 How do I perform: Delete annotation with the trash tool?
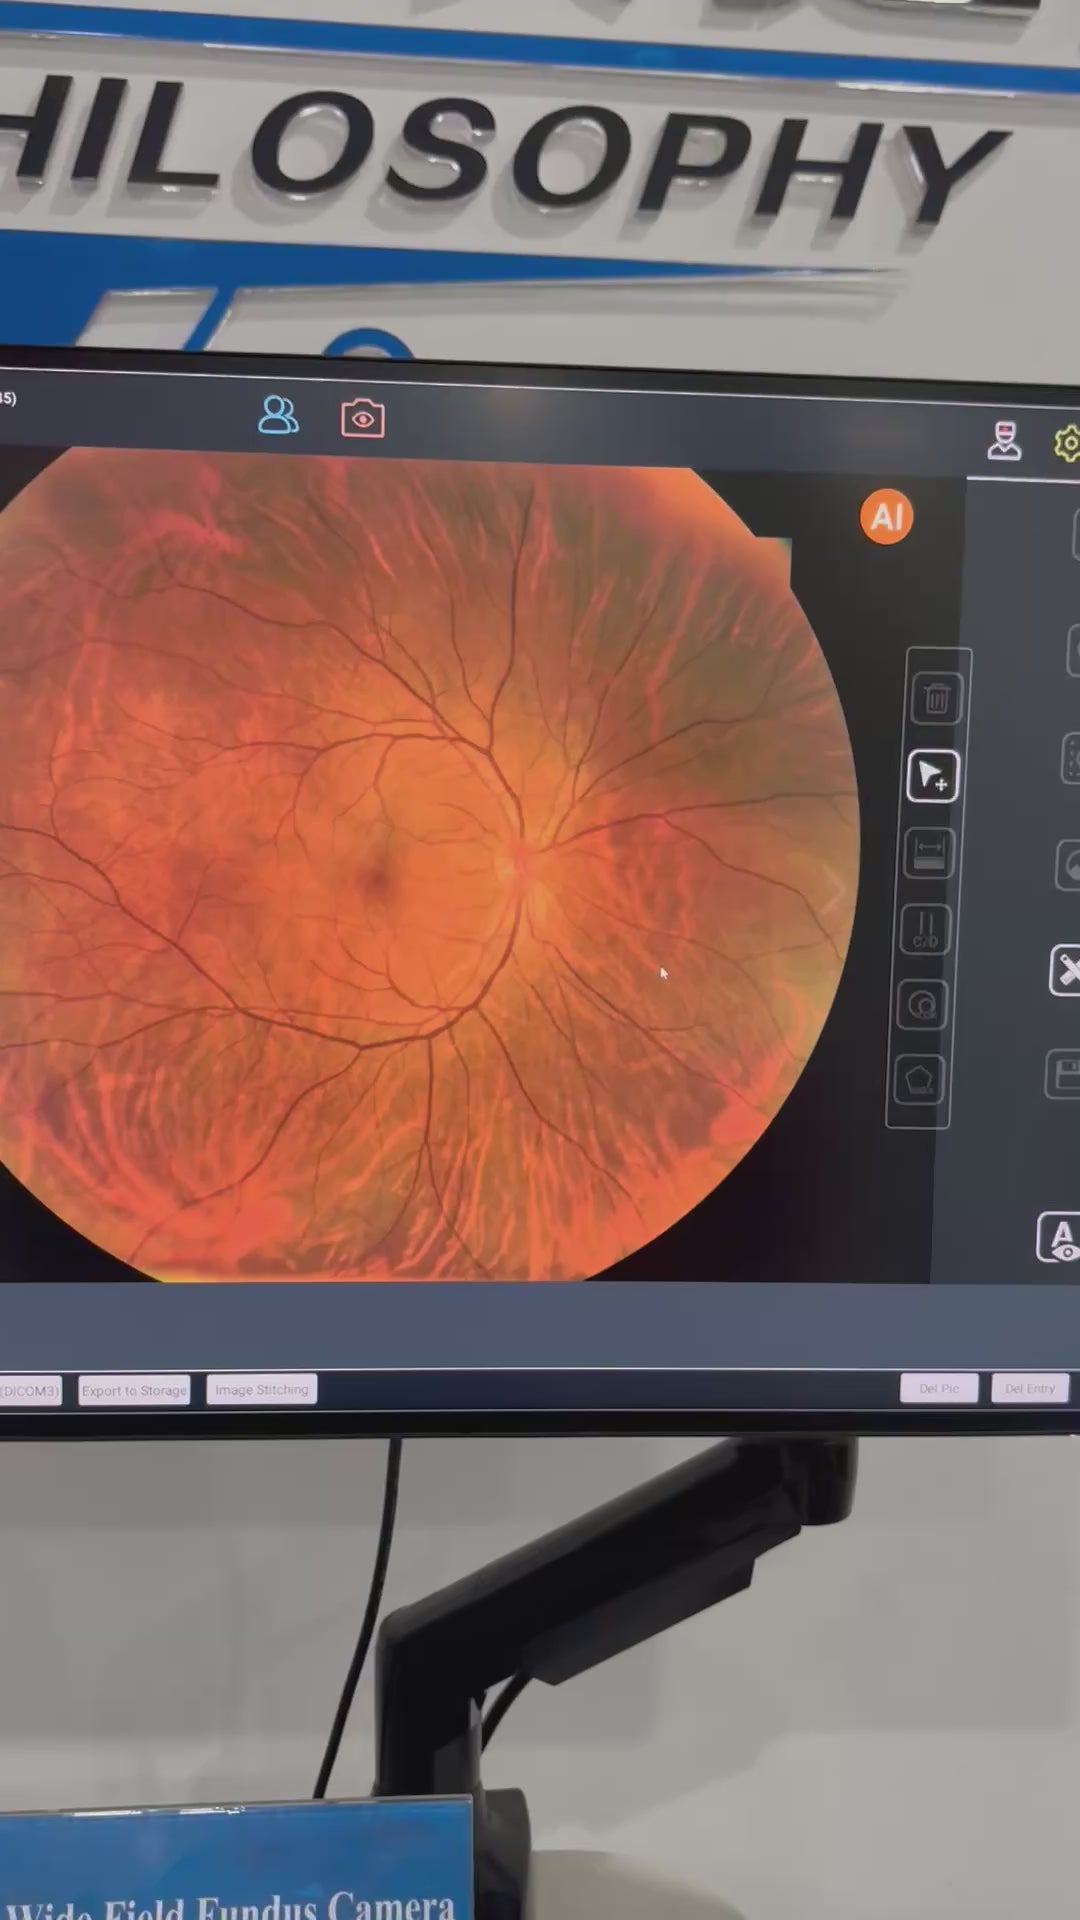[x=936, y=698]
